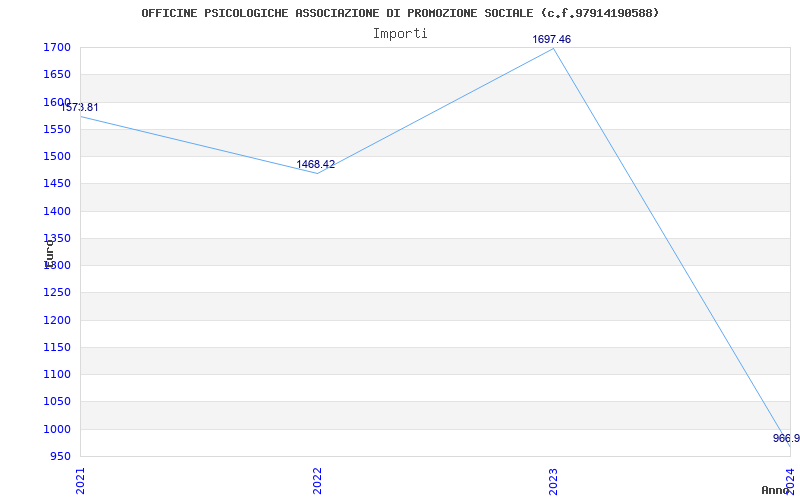
Task: Click the 1700 y-axis tick label
Action: (58, 47)
